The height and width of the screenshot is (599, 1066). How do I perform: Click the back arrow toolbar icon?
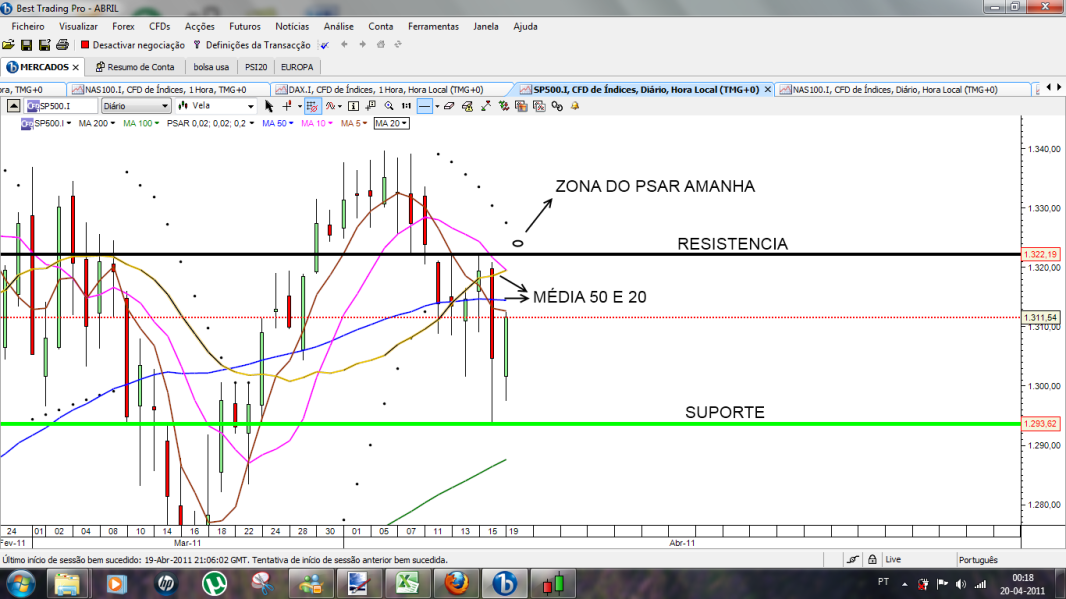[344, 45]
